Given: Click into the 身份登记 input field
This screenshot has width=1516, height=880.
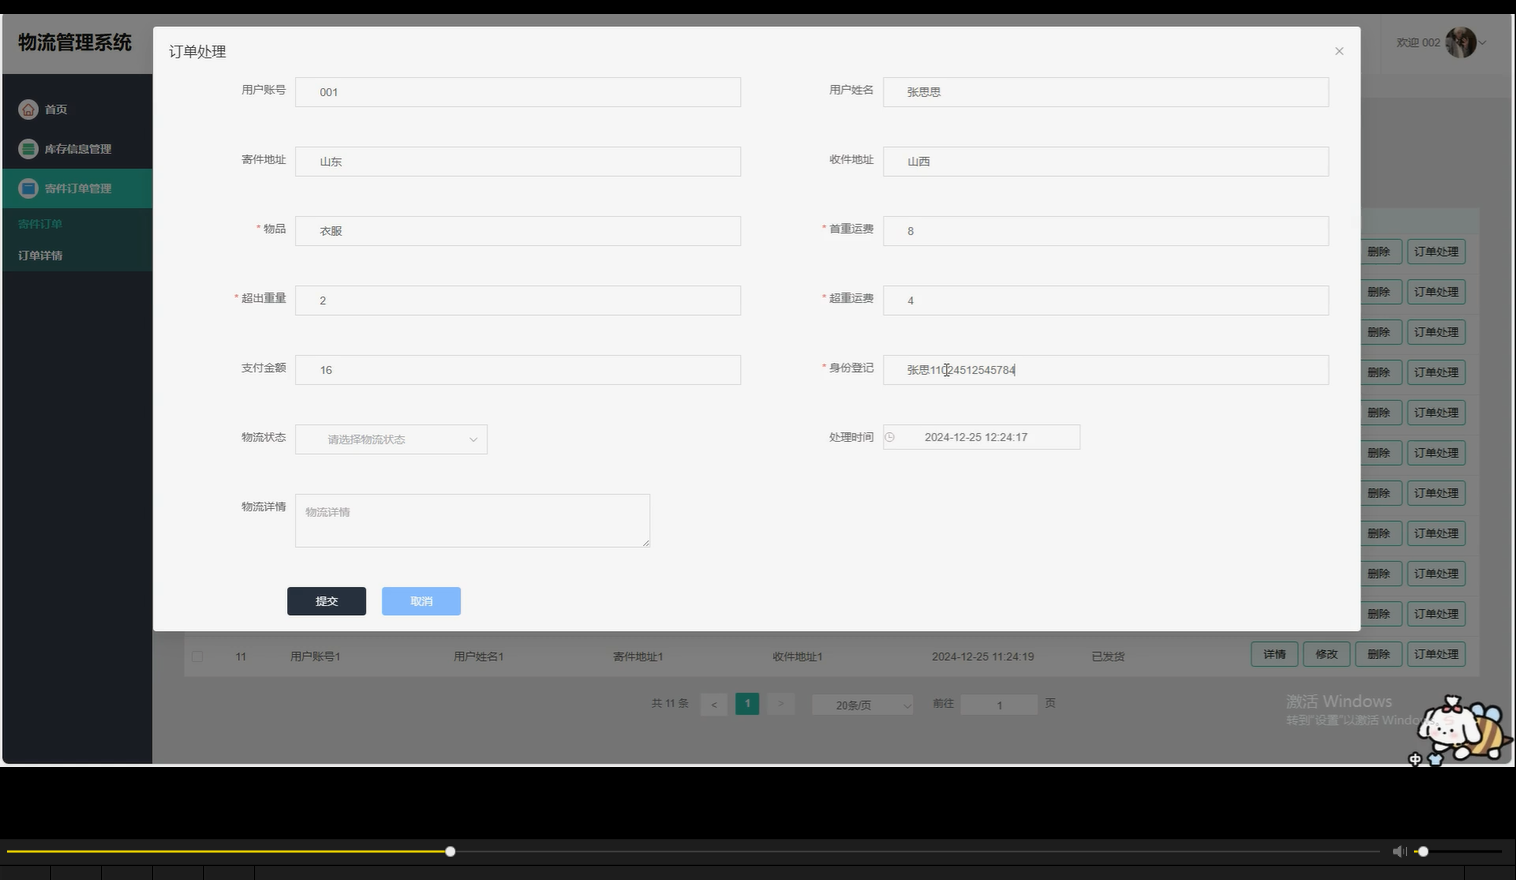Looking at the screenshot, I should pos(1106,370).
